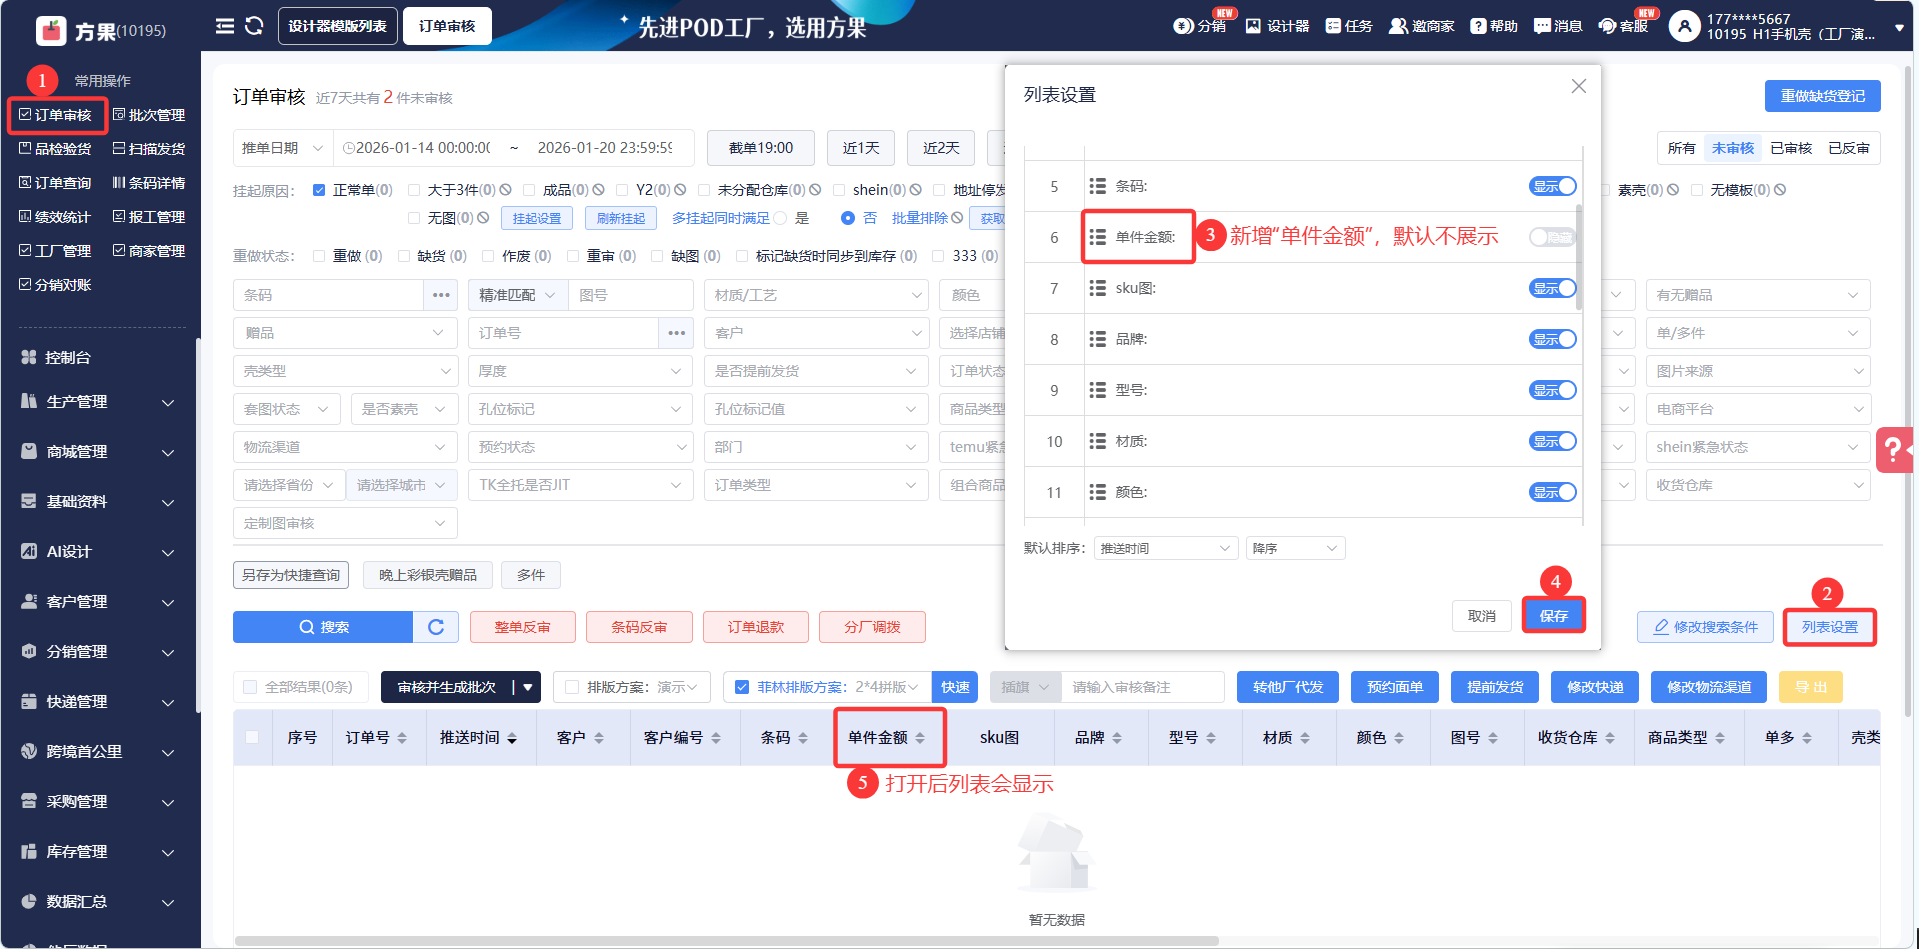
Task: Click the 图号 input field
Action: click(x=631, y=295)
